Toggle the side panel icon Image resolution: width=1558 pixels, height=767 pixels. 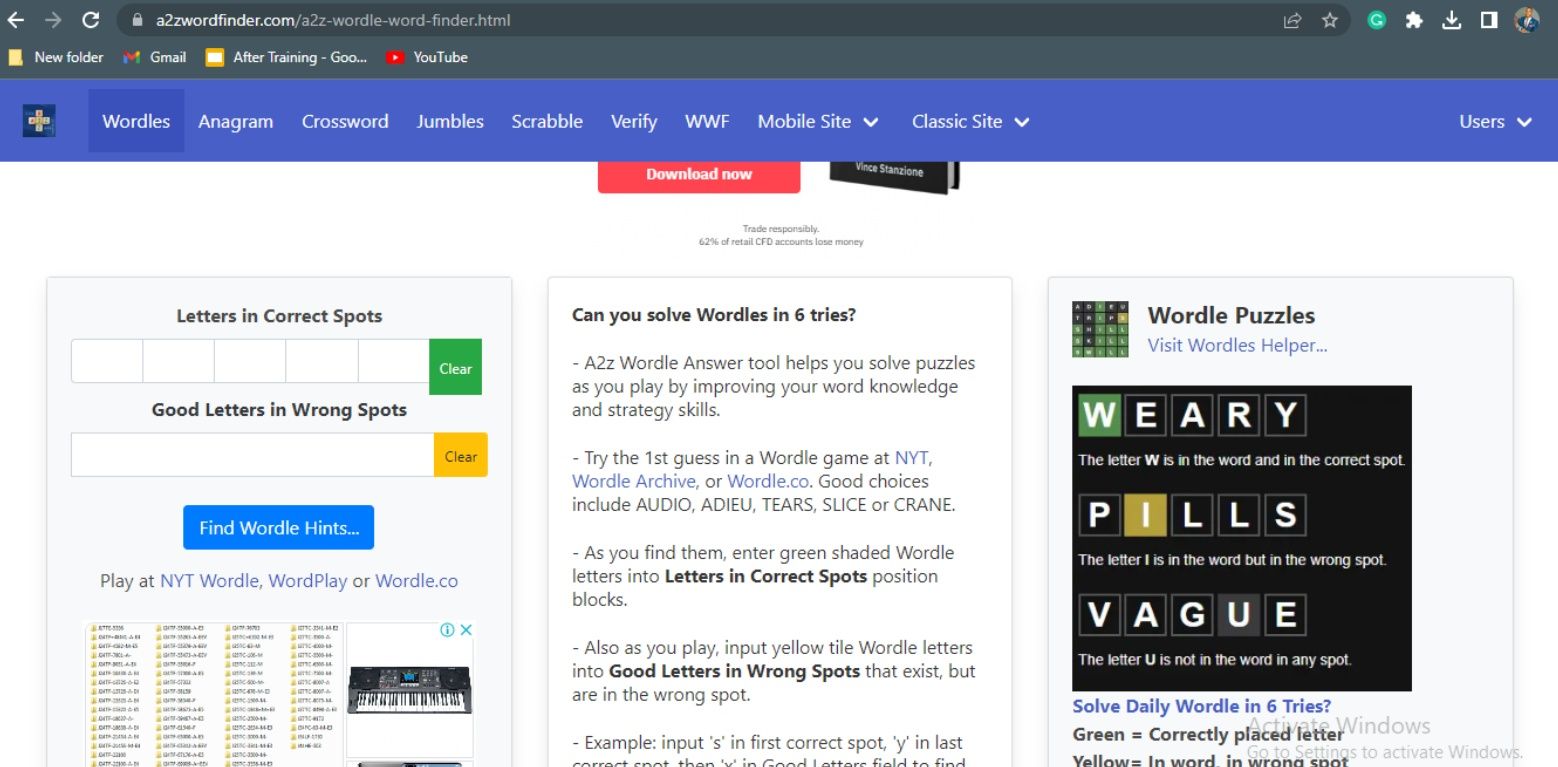point(1489,20)
